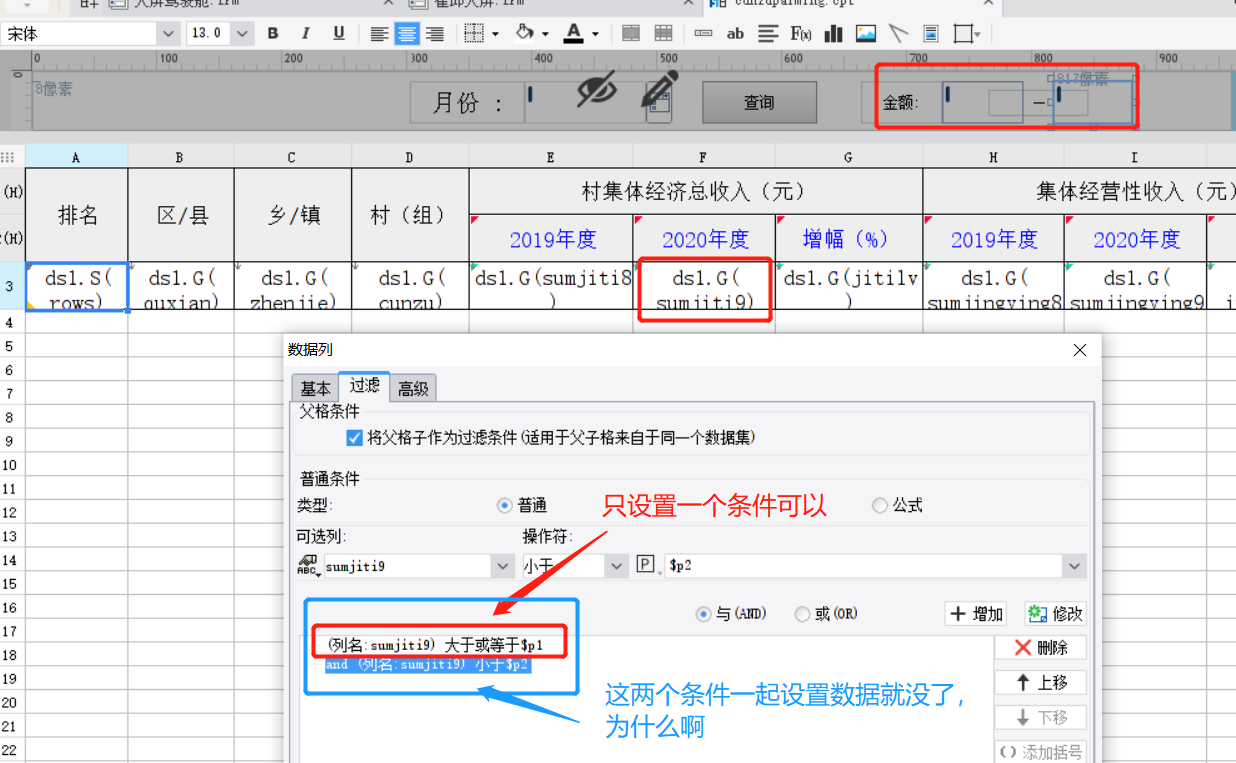Click the font color 'A' icon
Screen dimensions: 1236x763
[574, 33]
